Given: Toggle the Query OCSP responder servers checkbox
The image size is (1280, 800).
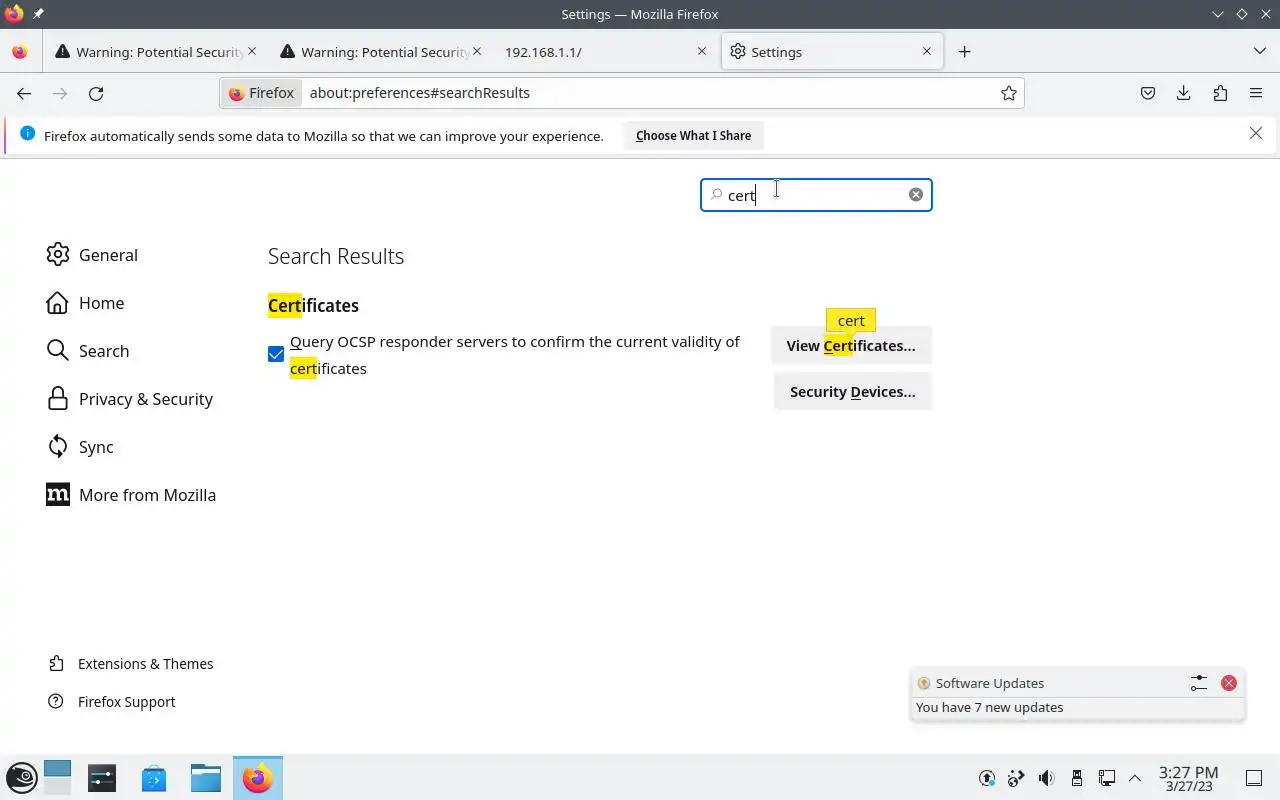Looking at the screenshot, I should [276, 354].
